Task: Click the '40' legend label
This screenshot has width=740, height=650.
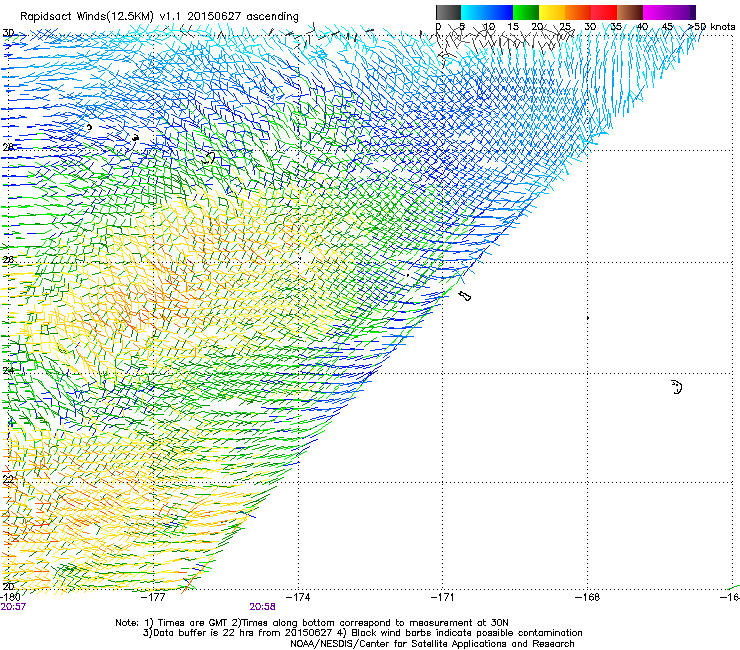Action: tap(642, 27)
